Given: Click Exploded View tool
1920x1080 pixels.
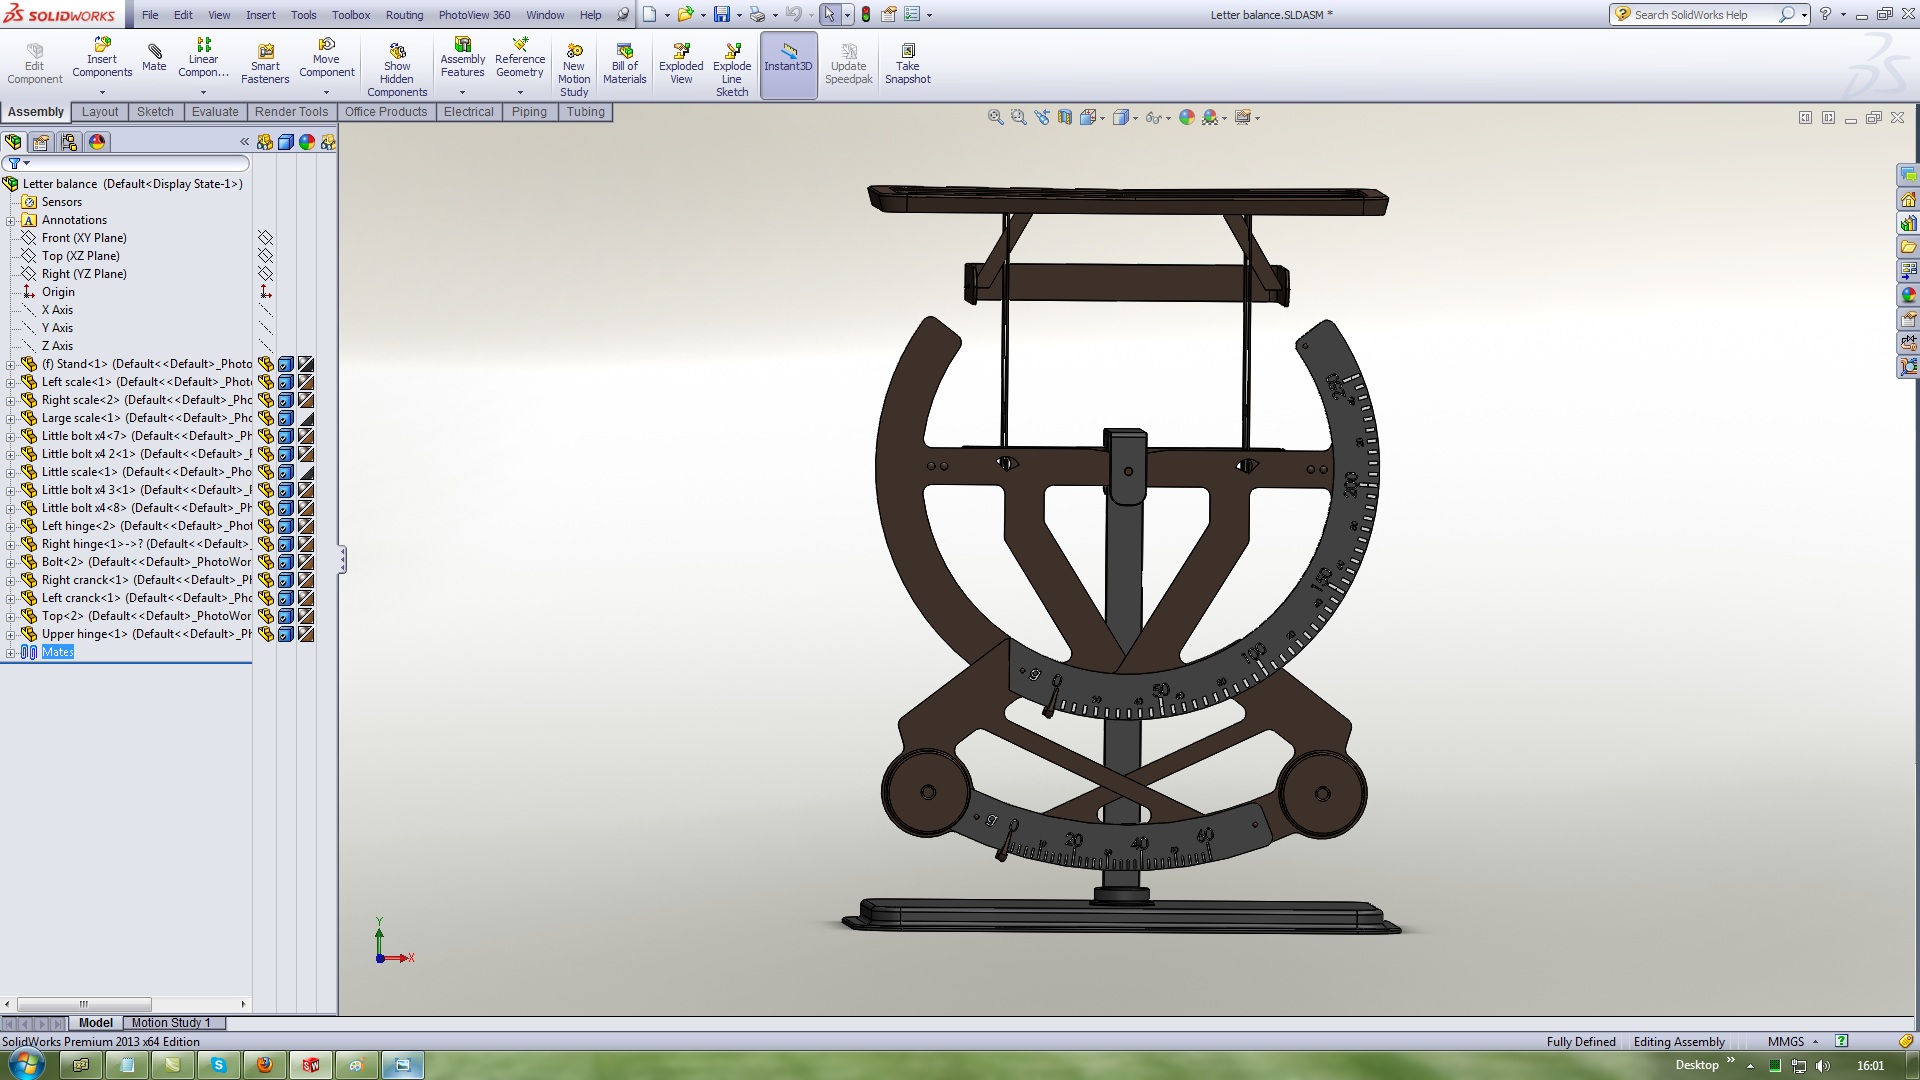Looking at the screenshot, I should (x=681, y=64).
